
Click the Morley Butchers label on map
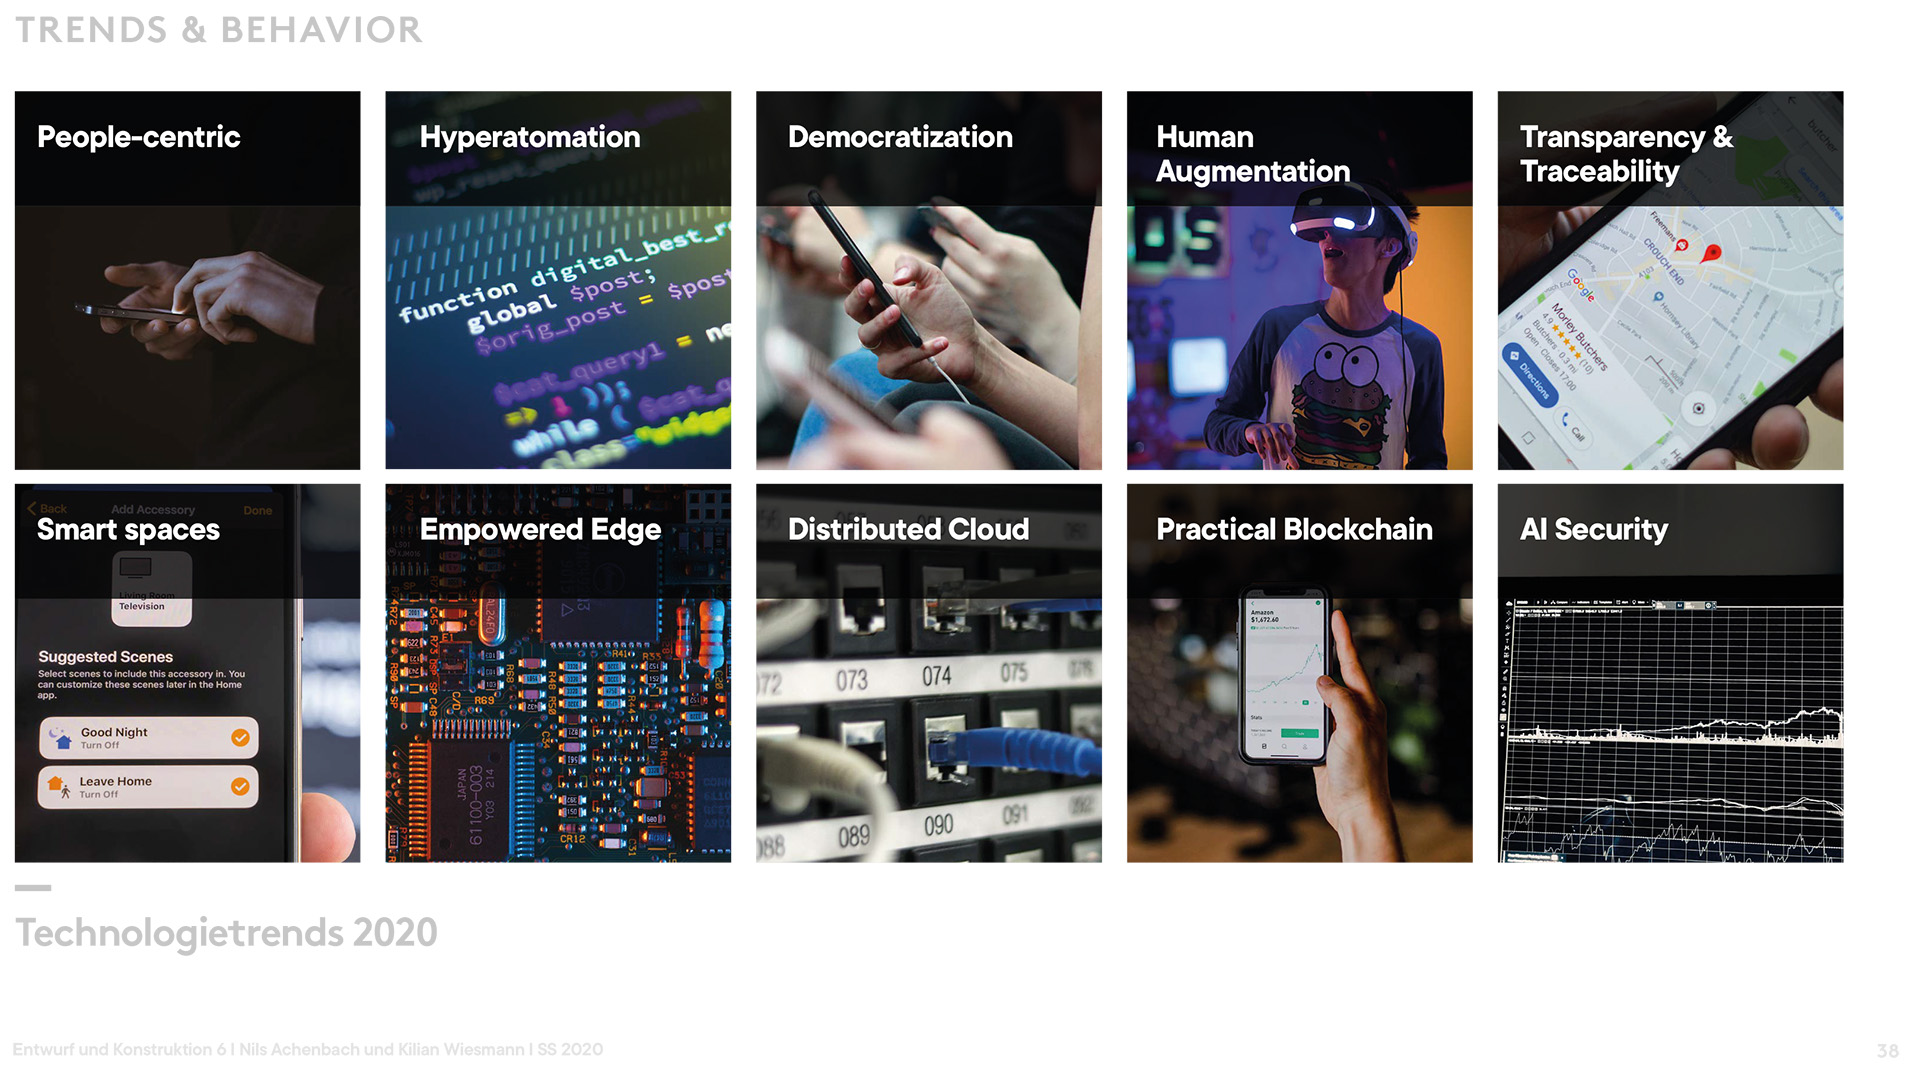pos(1579,336)
